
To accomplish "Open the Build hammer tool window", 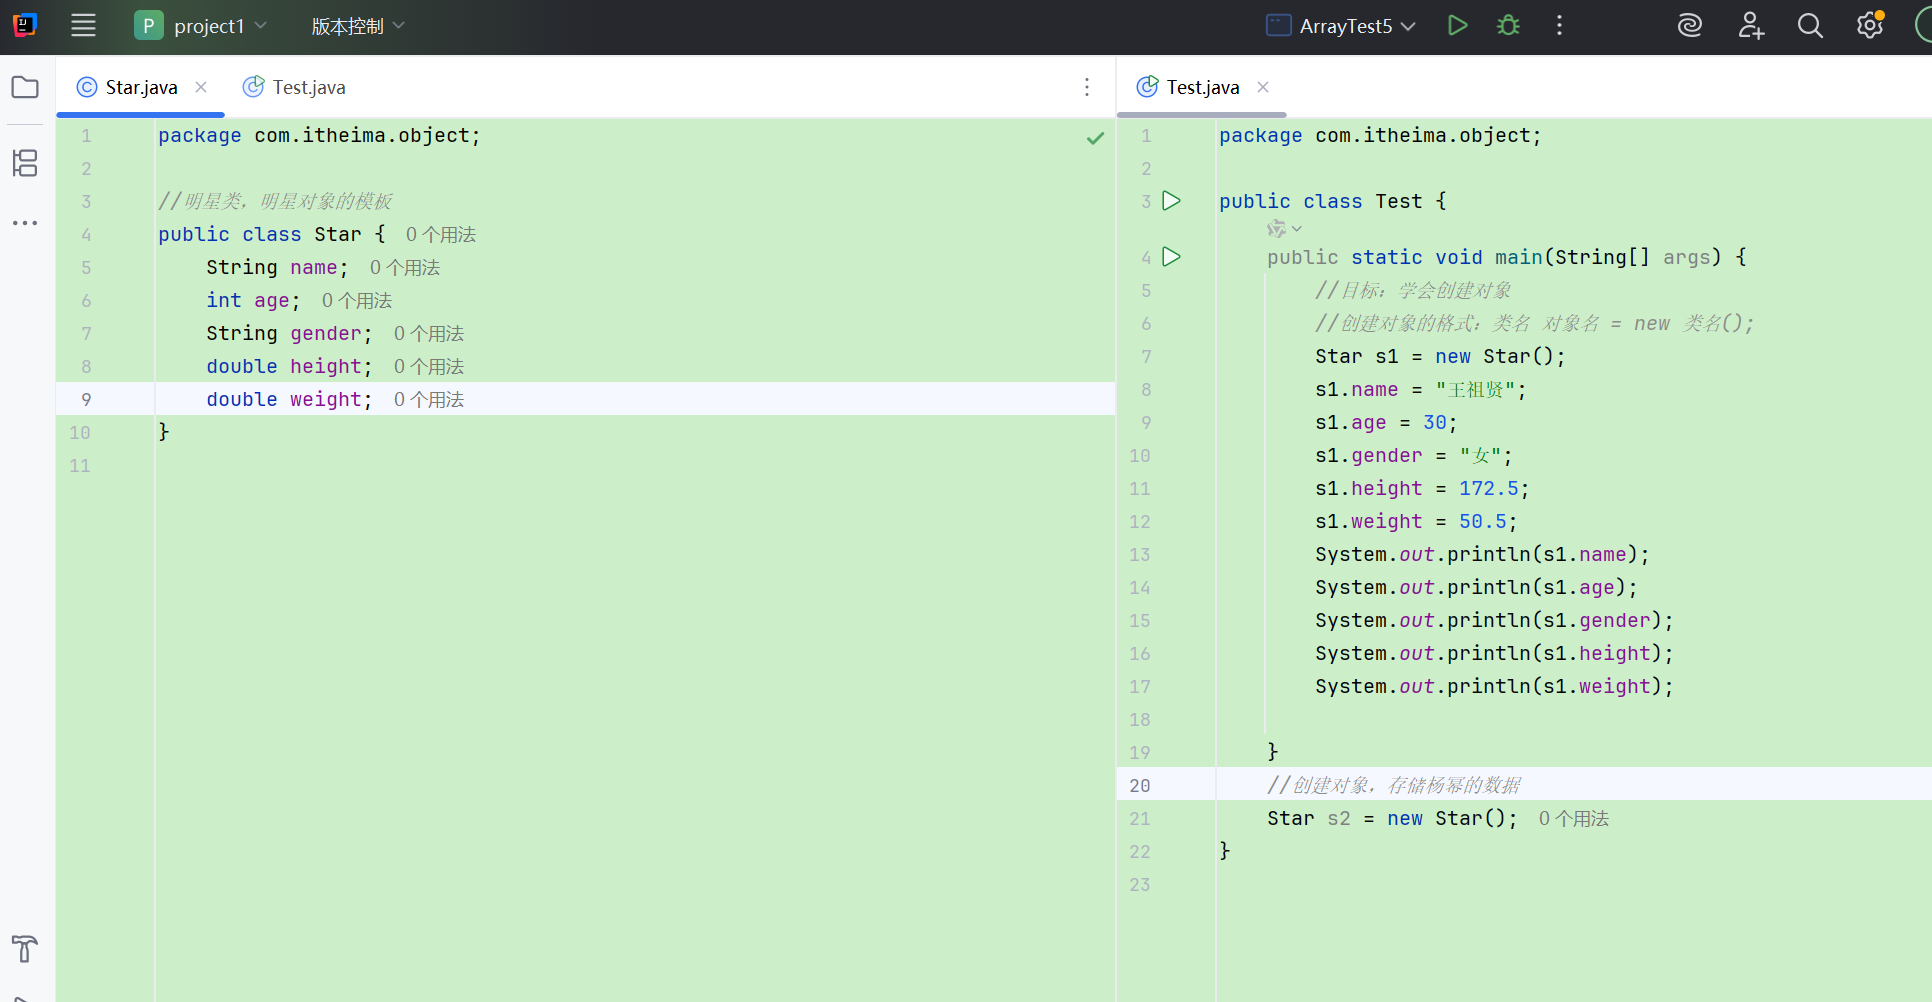I will (x=25, y=948).
